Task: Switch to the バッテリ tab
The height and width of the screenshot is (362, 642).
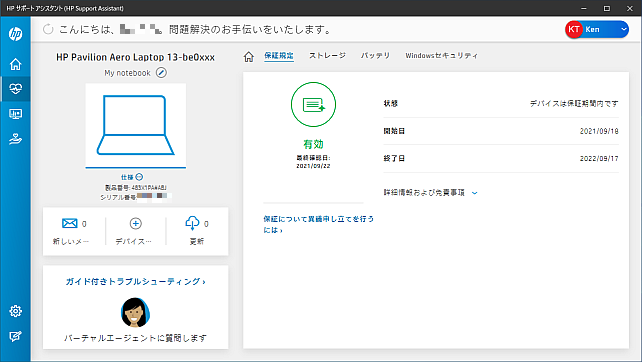Action: click(x=375, y=55)
